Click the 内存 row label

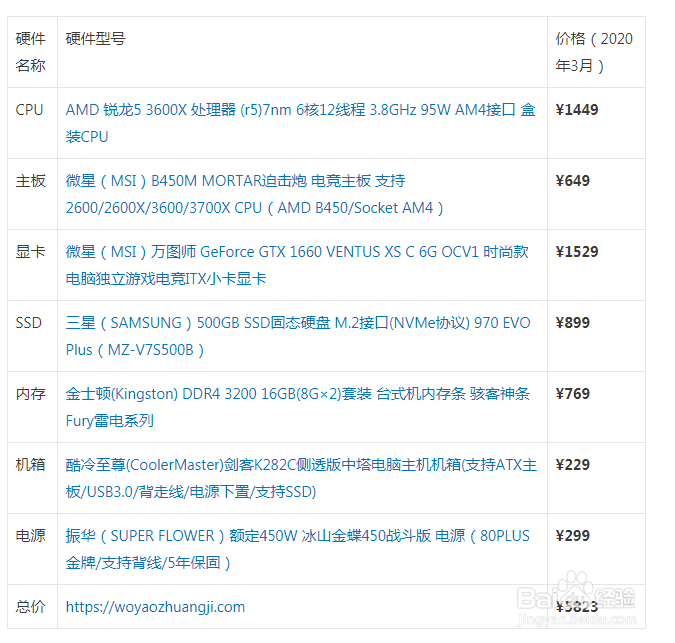30,394
